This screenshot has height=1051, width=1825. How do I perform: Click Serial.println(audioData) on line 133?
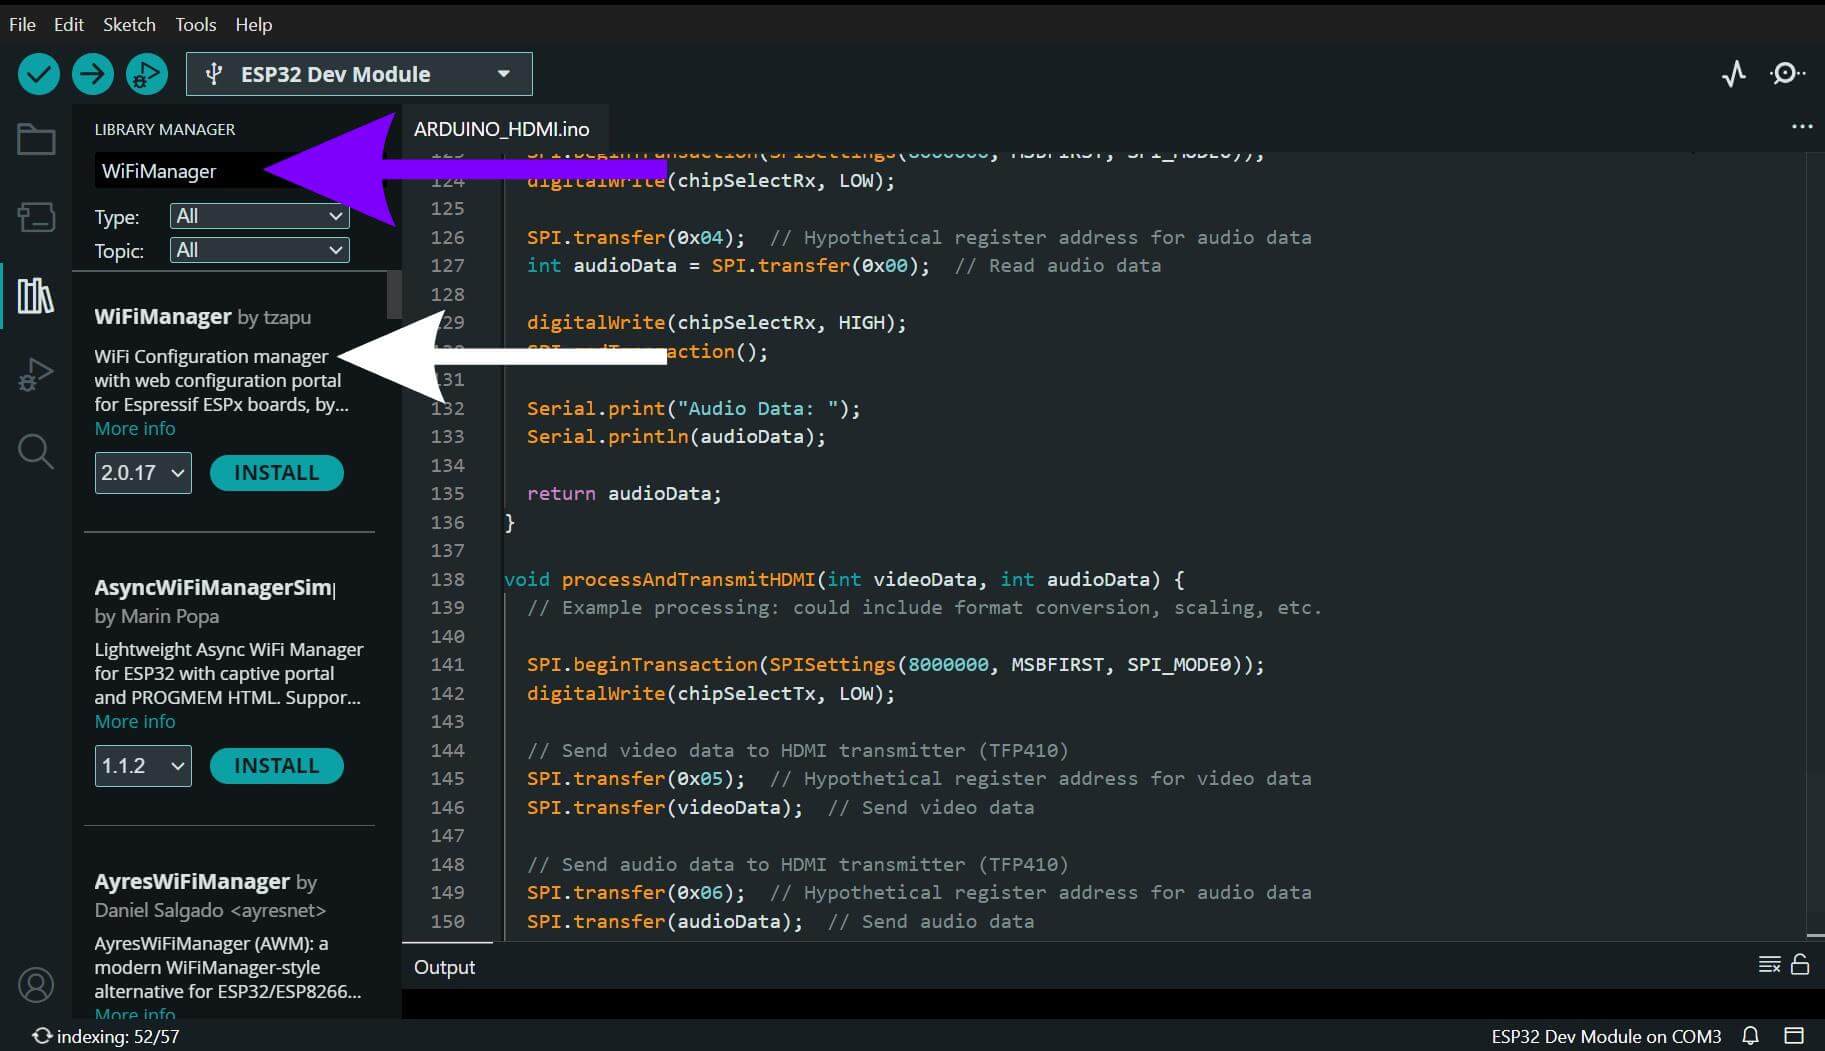tap(676, 437)
